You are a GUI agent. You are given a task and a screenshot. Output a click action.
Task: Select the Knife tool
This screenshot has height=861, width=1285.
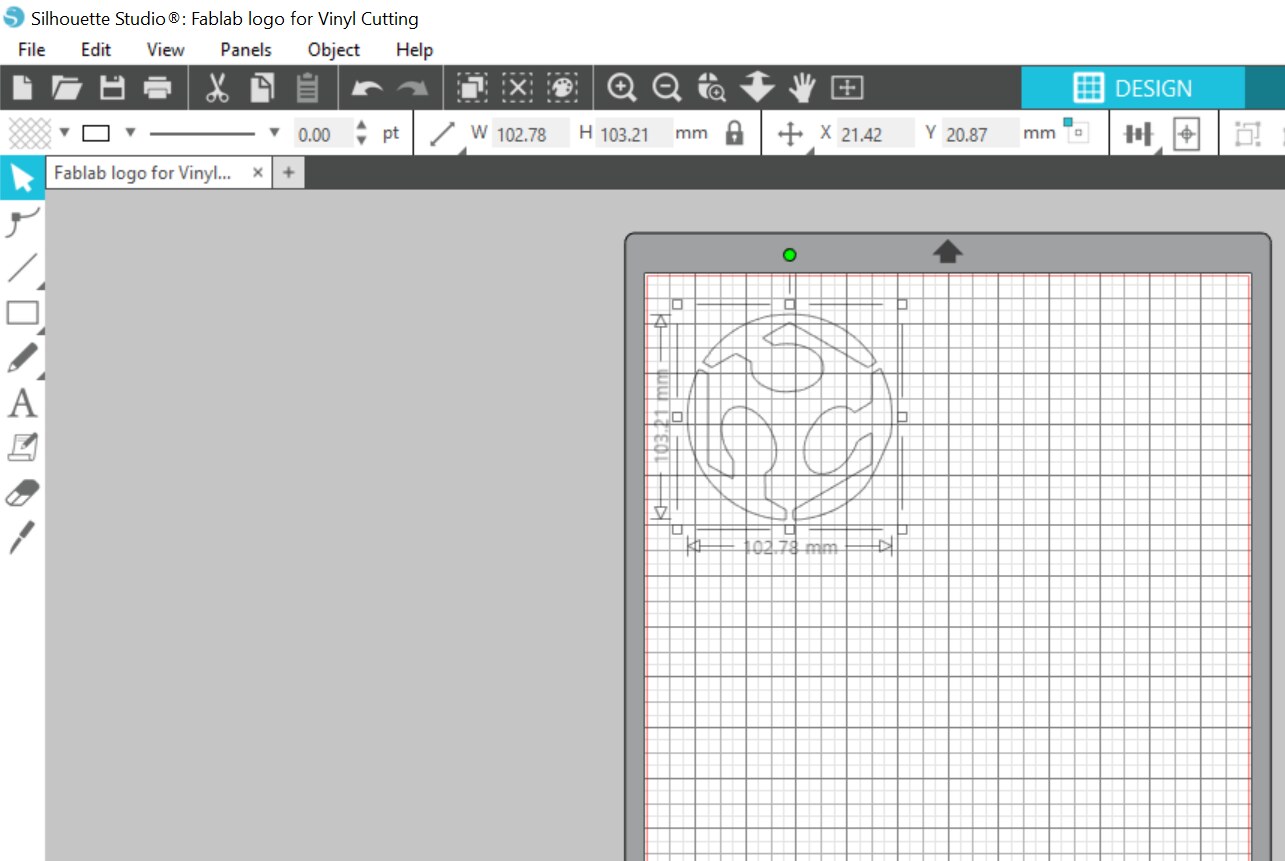pos(22,537)
